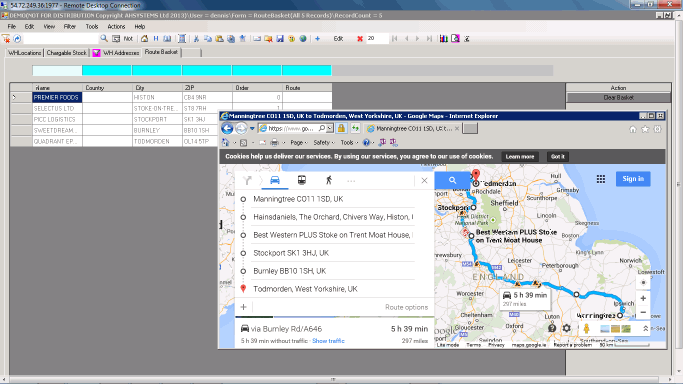Toggle the Not filter button in toolbar
Screen dimensions: 683x384
tap(128, 39)
